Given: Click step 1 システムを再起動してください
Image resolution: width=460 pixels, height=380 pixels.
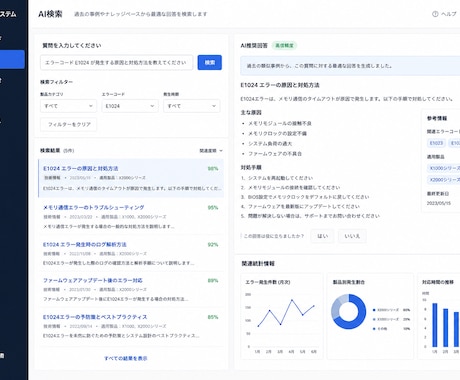Looking at the screenshot, I should [277, 178].
